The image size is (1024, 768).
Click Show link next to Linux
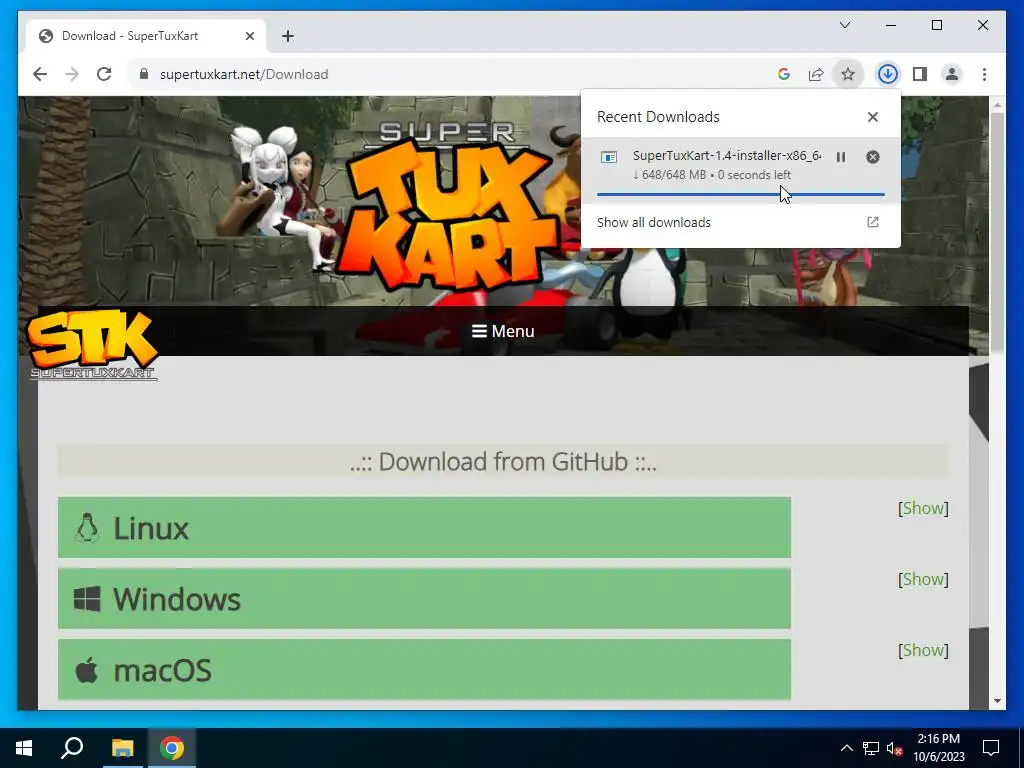point(923,508)
